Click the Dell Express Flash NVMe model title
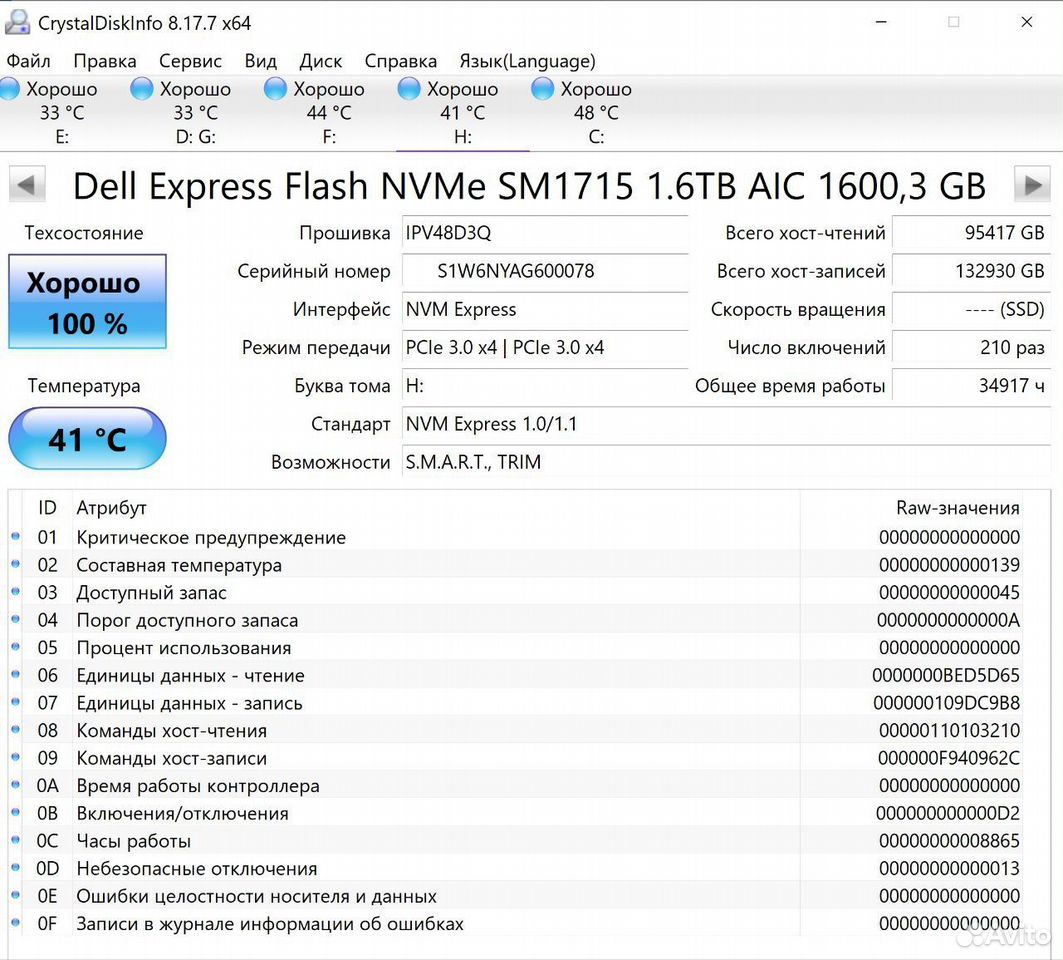Screen dimensions: 1063x960 click(529, 186)
